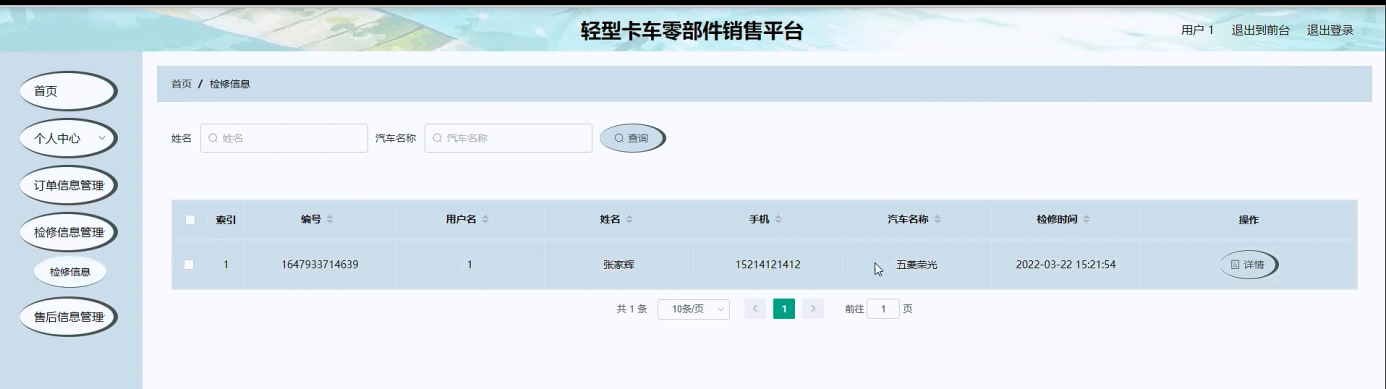Image resolution: width=1386 pixels, height=389 pixels.
Task: Sort by 汽车名称 column arrows
Action: [x=937, y=219]
